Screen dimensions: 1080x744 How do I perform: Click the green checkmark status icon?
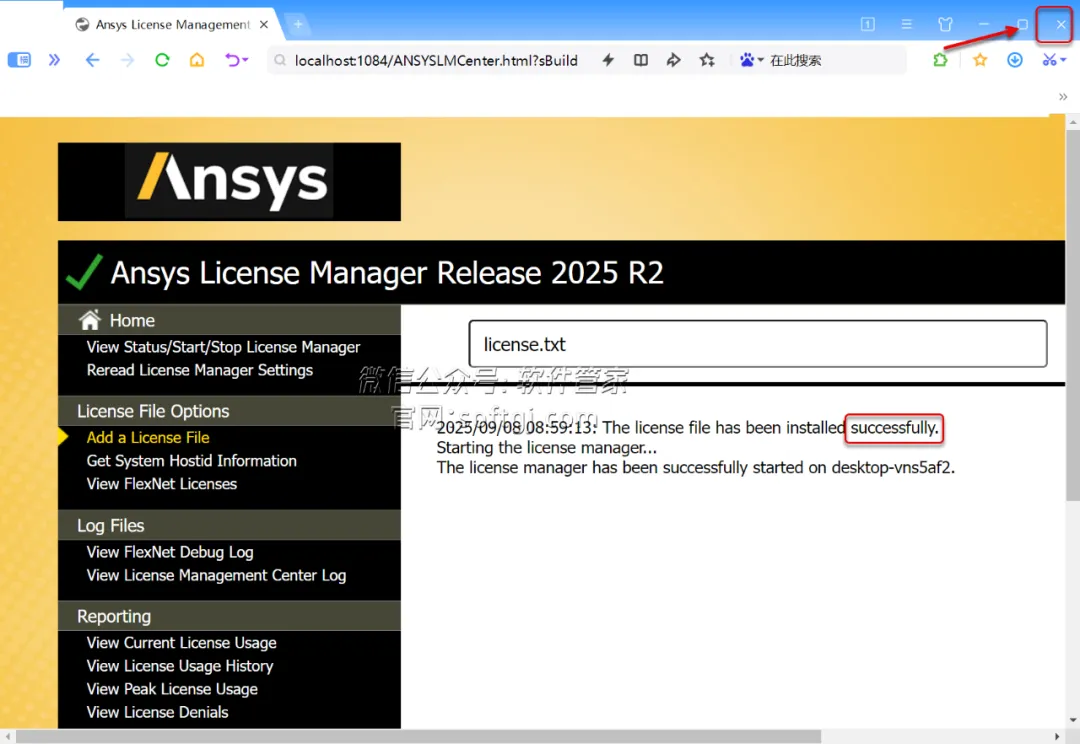click(84, 272)
